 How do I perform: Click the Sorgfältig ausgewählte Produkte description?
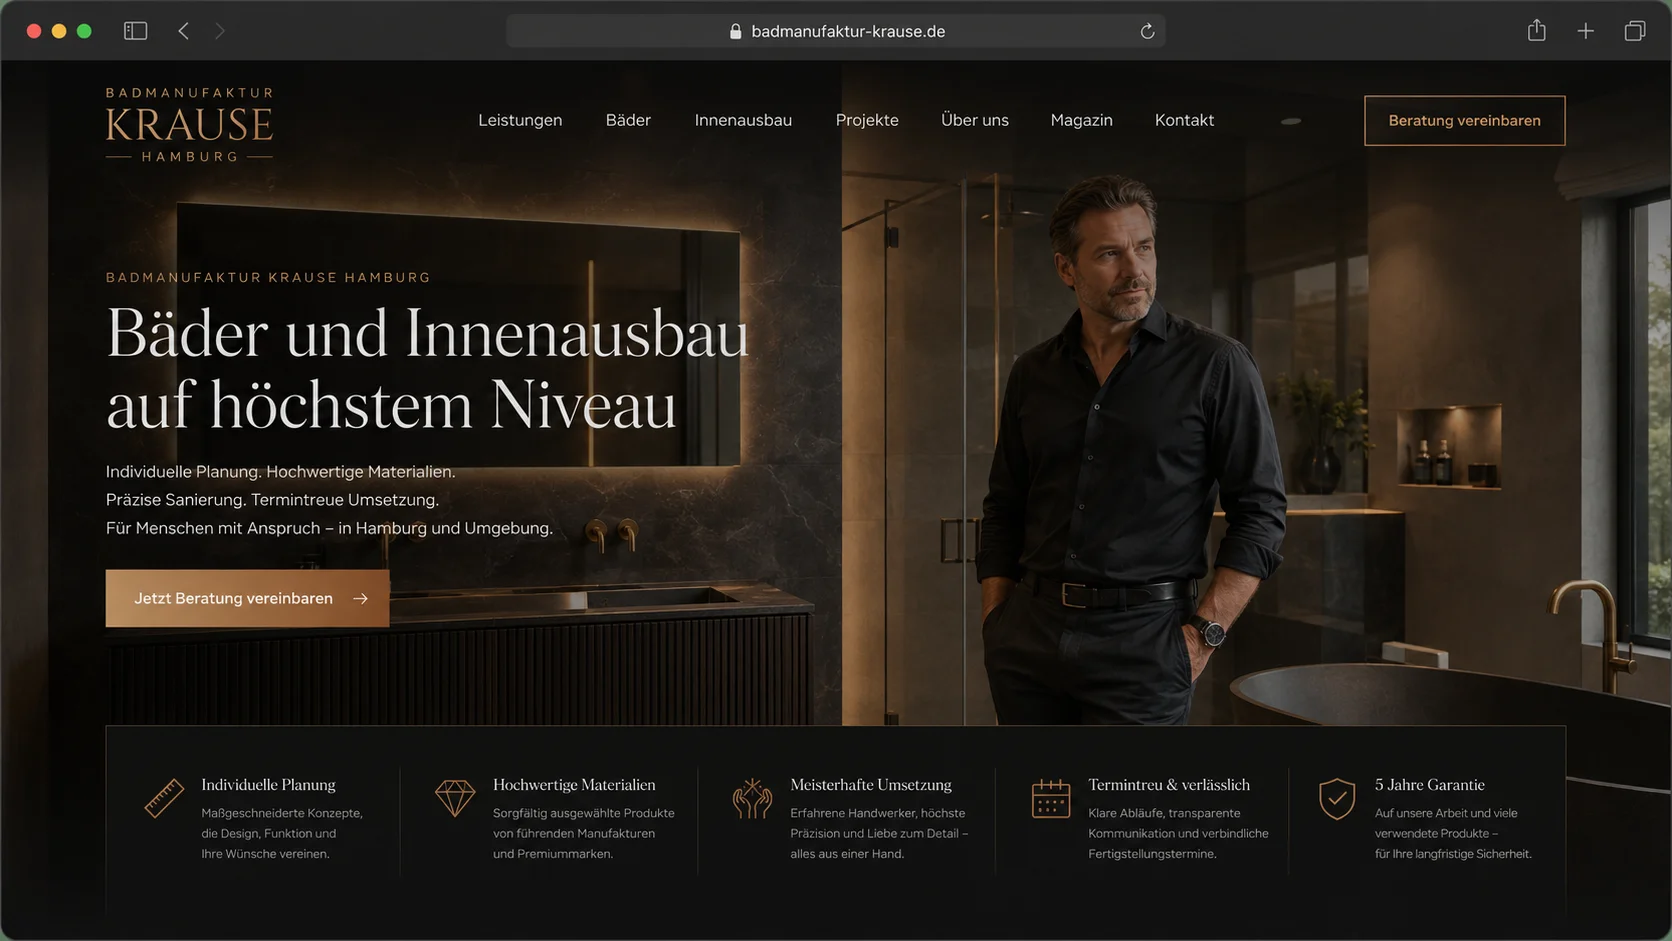click(584, 833)
